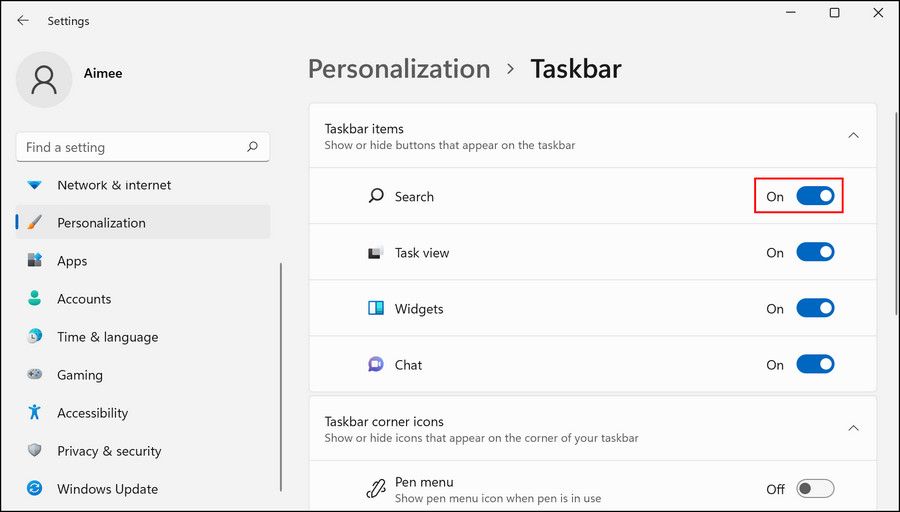Select the Accounts icon in sidebar

(35, 299)
